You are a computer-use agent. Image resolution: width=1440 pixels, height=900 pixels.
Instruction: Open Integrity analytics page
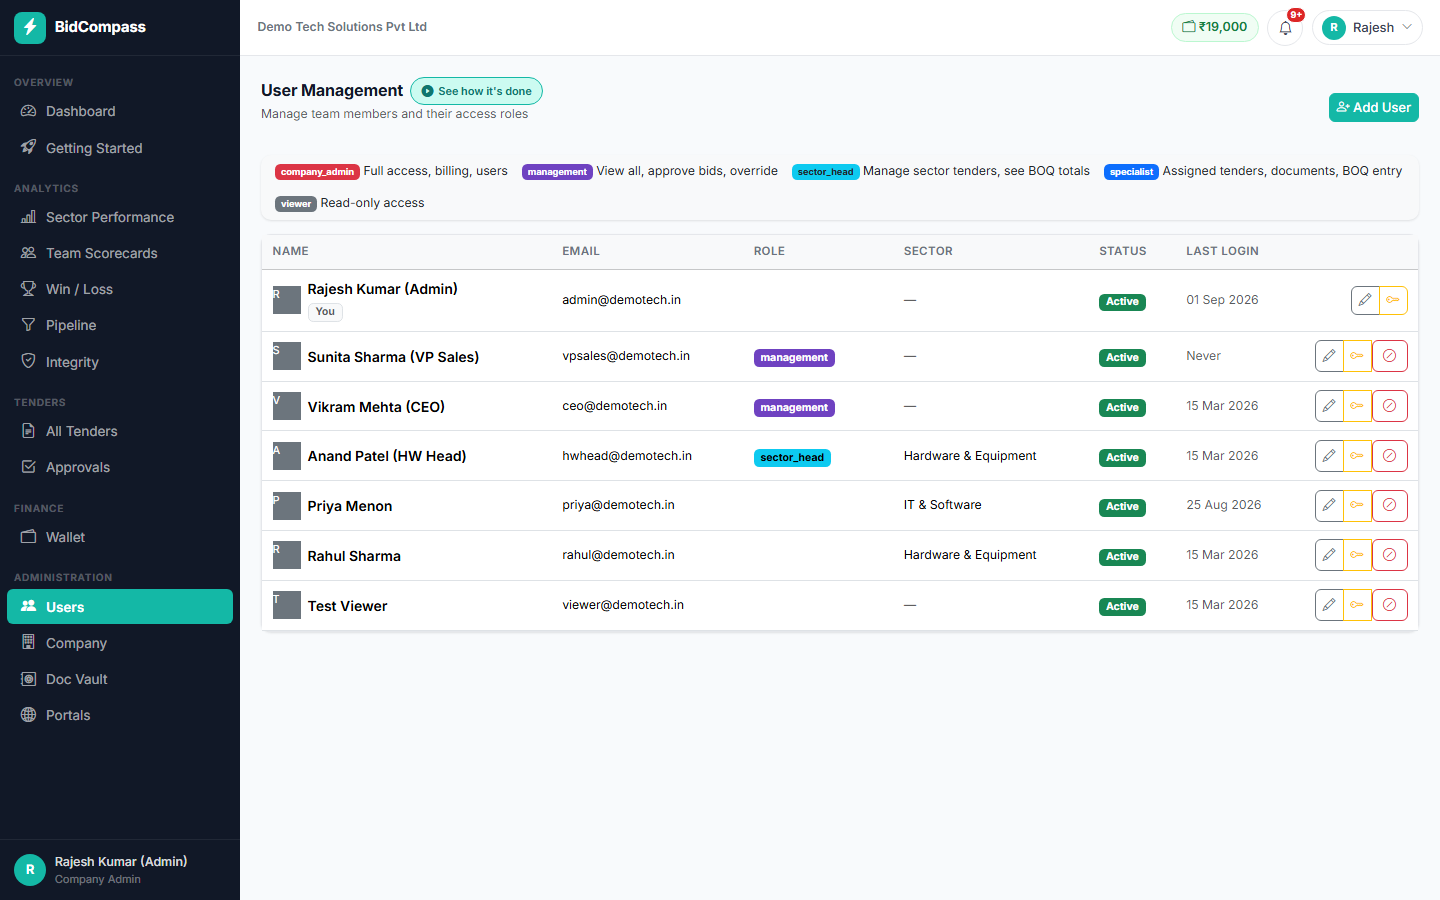tap(120, 362)
